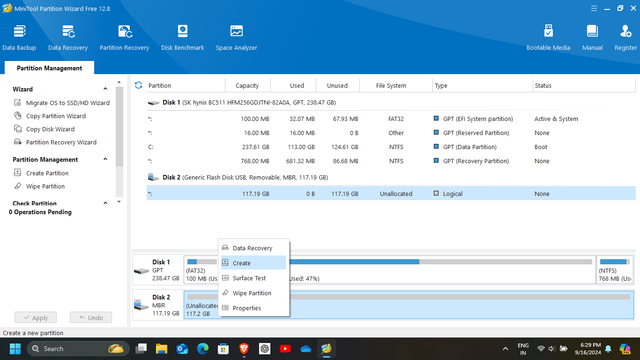The height and width of the screenshot is (360, 640).
Task: Switch to the Partition Management tab
Action: (49, 68)
